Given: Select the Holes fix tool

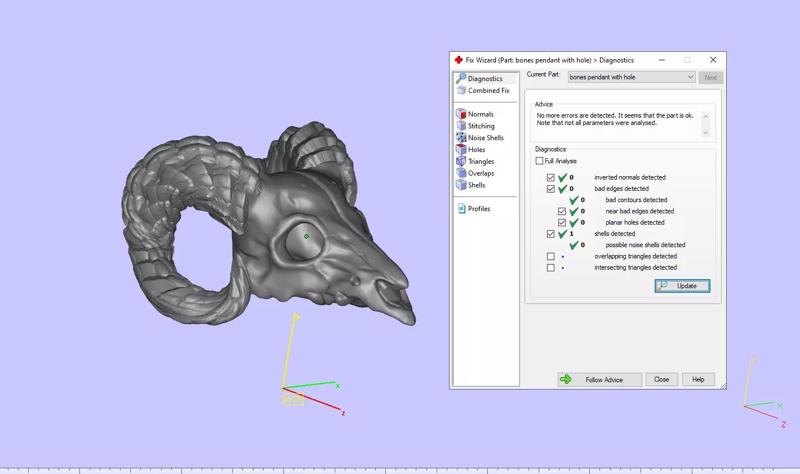Looking at the screenshot, I should [x=477, y=150].
